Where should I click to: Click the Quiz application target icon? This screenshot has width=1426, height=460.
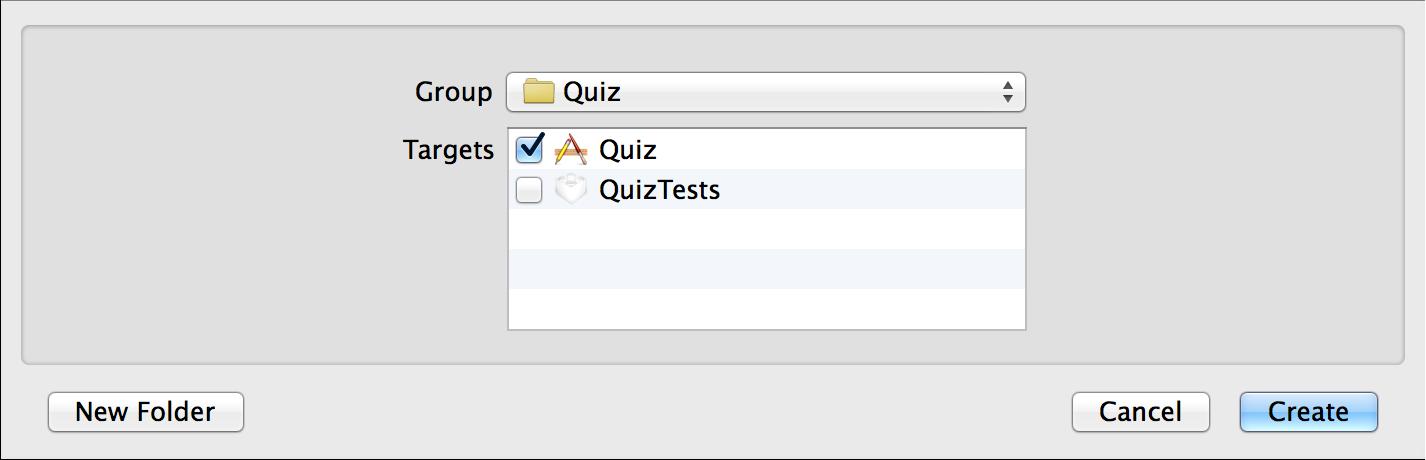coord(570,149)
